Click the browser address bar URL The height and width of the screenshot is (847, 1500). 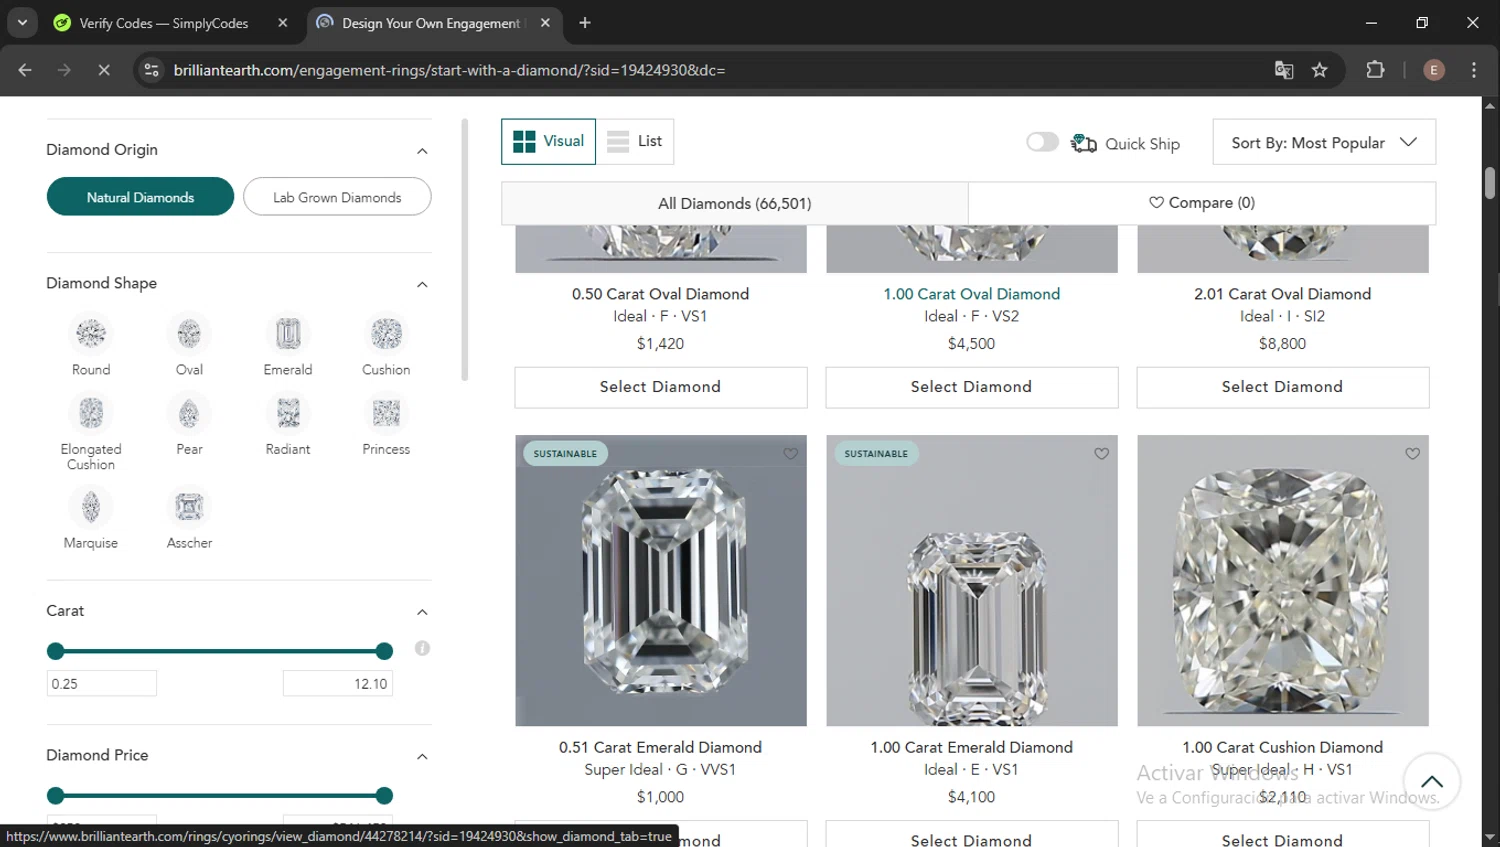[x=449, y=70]
